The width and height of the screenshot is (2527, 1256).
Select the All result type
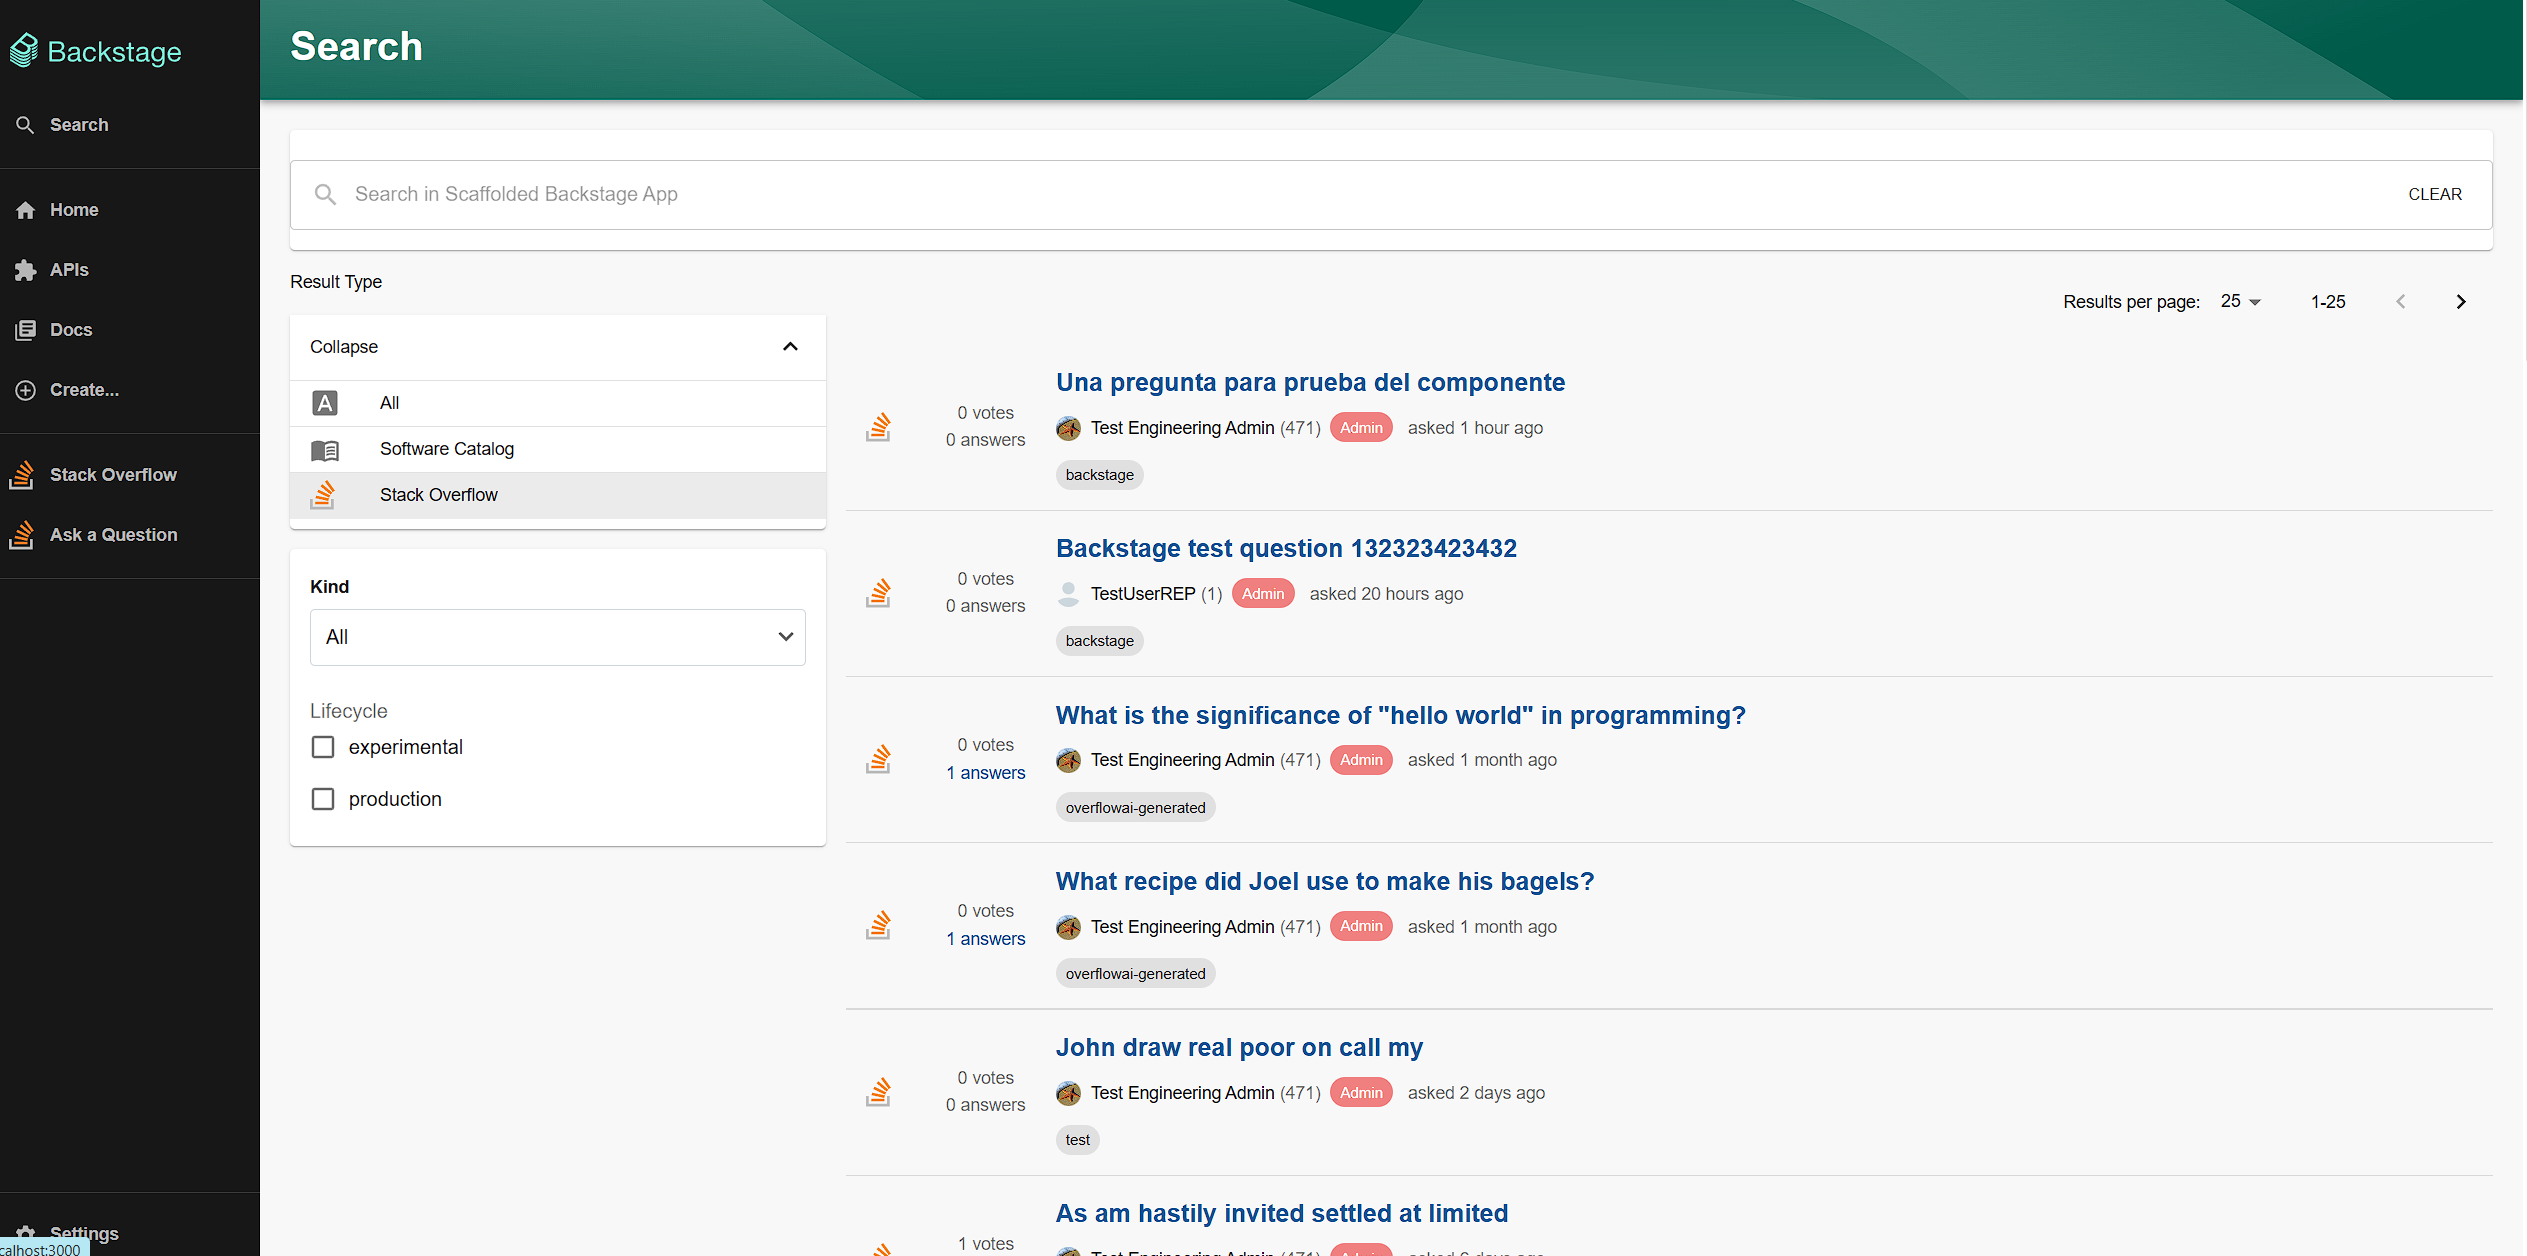pos(390,403)
